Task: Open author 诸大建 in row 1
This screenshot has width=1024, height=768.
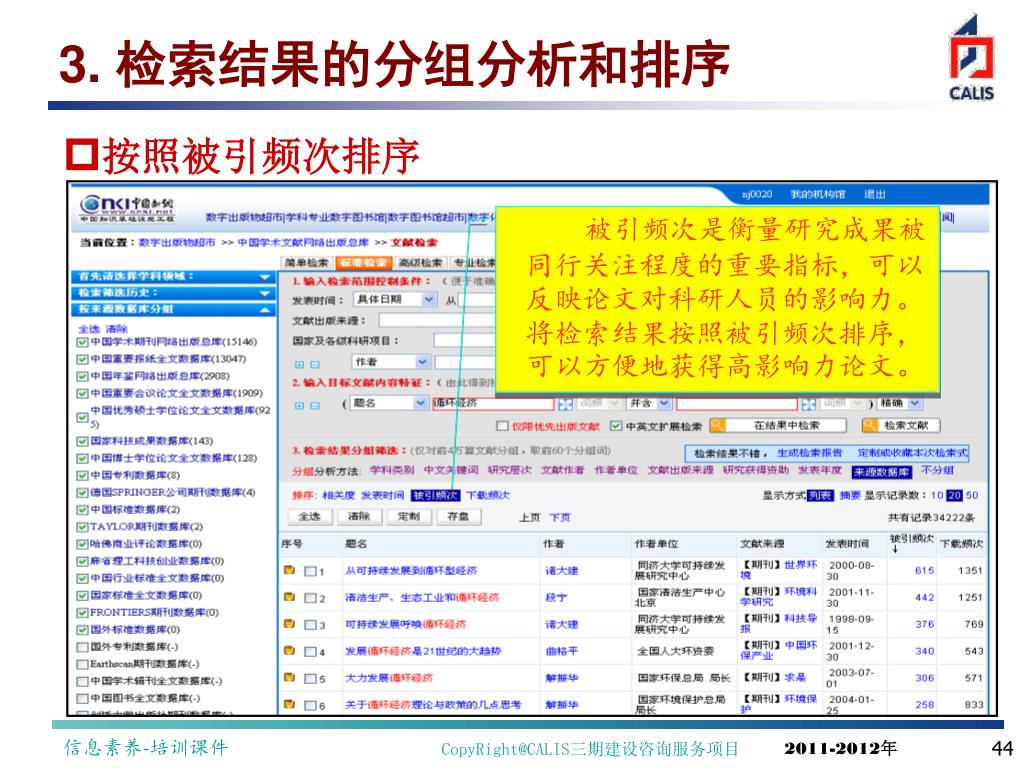Action: [562, 571]
